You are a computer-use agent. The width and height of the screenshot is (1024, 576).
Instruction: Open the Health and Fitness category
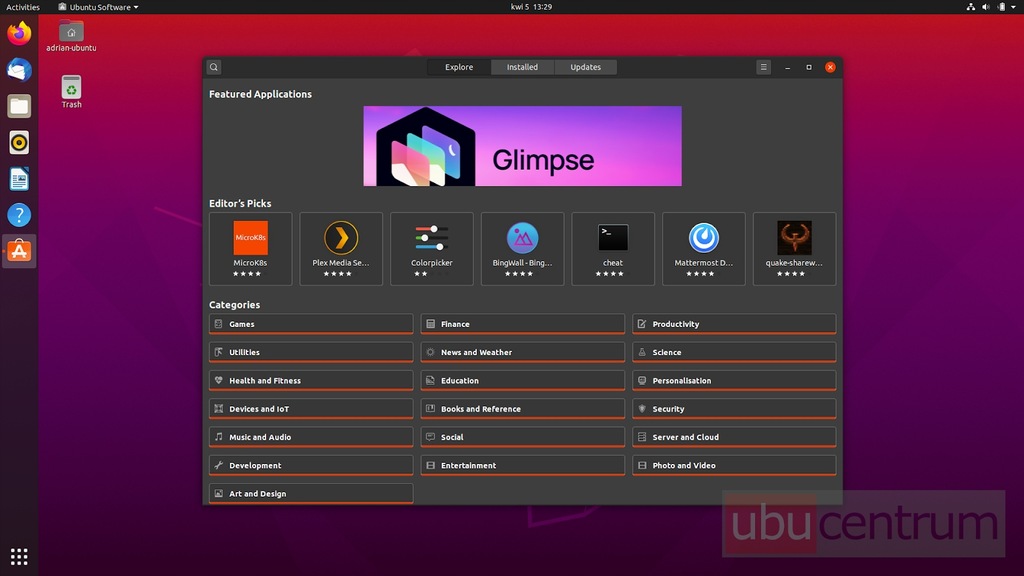click(x=311, y=380)
